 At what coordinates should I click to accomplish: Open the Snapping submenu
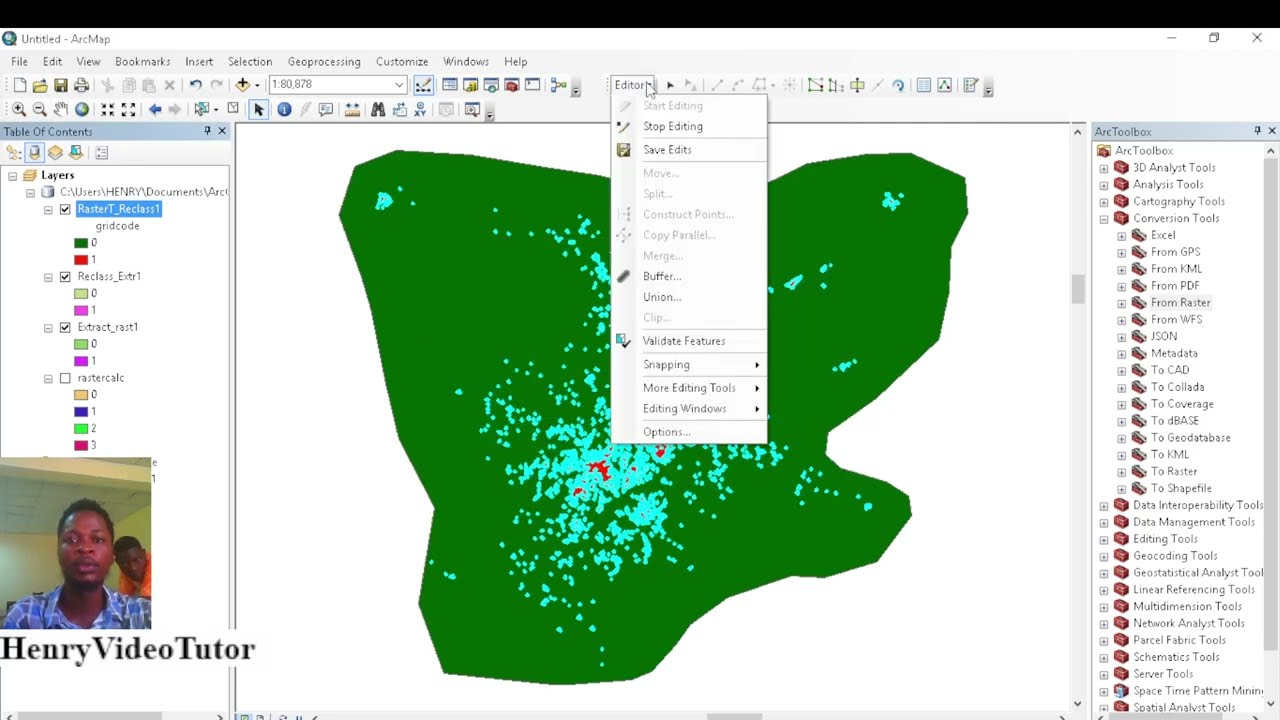(x=688, y=365)
